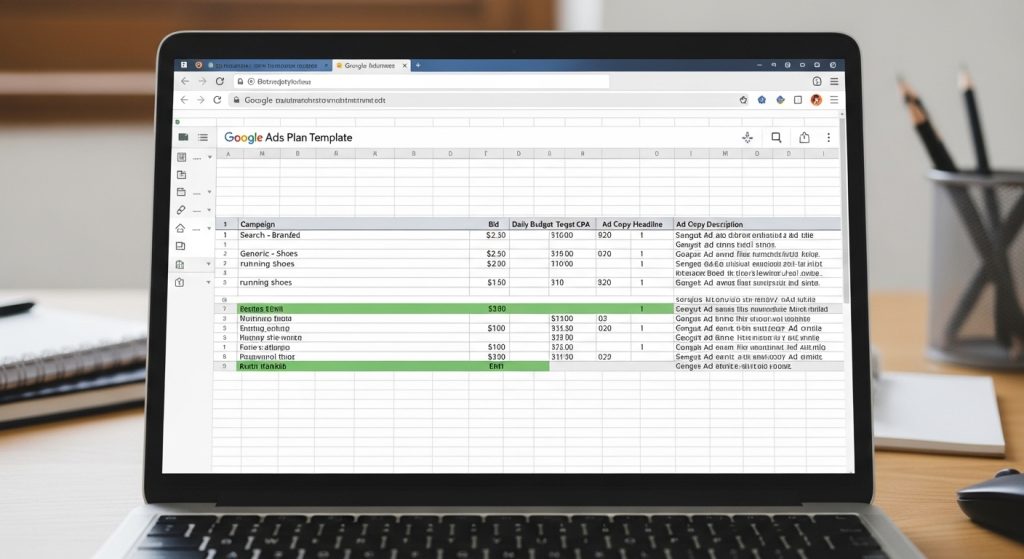
Task: Click the building icon in the sidebar
Action: click(x=180, y=264)
